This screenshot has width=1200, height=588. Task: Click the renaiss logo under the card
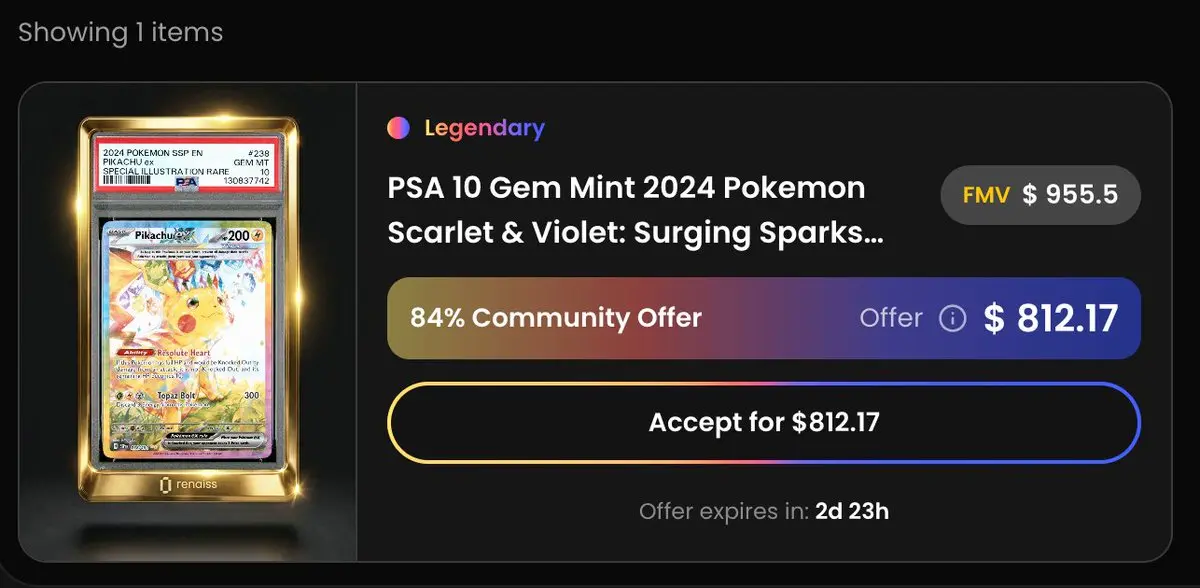[187, 484]
